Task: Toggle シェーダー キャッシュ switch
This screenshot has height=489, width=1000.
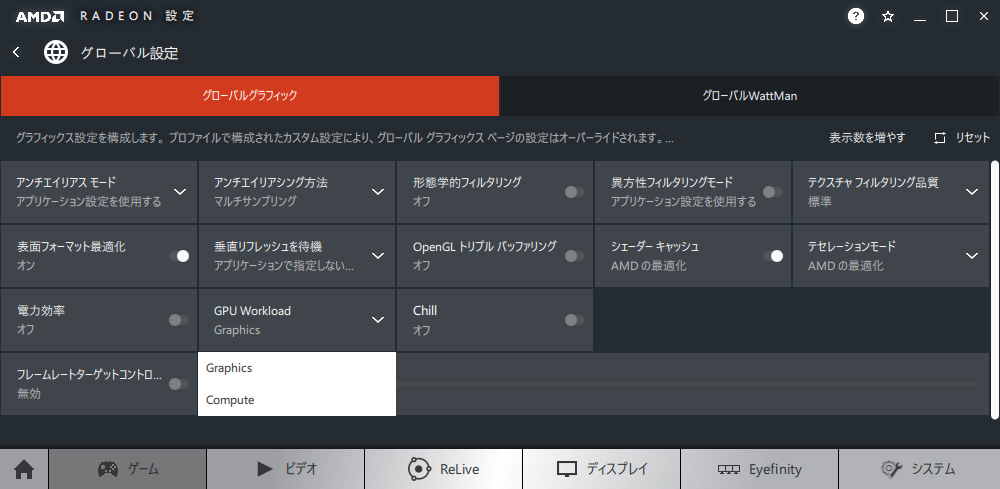Action: tap(773, 256)
